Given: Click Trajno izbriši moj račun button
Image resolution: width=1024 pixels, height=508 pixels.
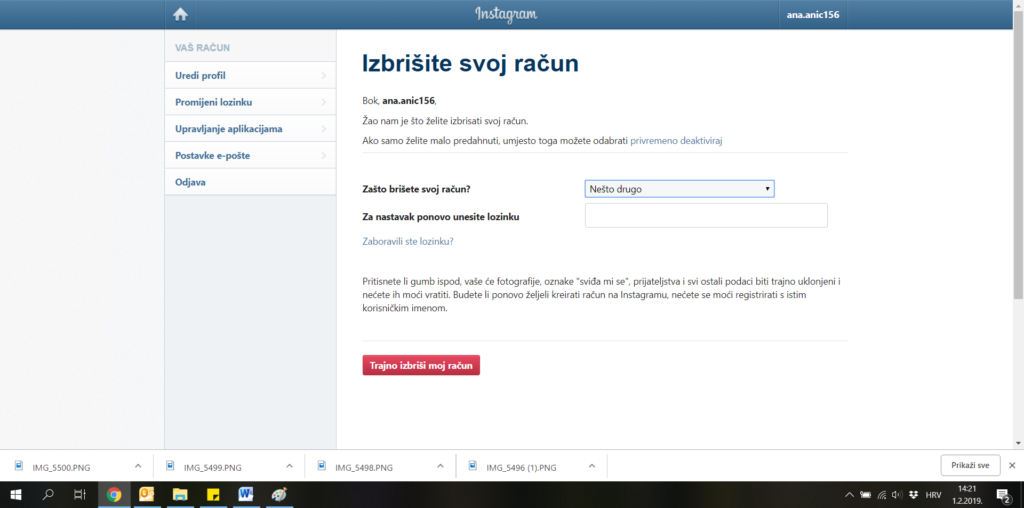Looking at the screenshot, I should point(421,365).
